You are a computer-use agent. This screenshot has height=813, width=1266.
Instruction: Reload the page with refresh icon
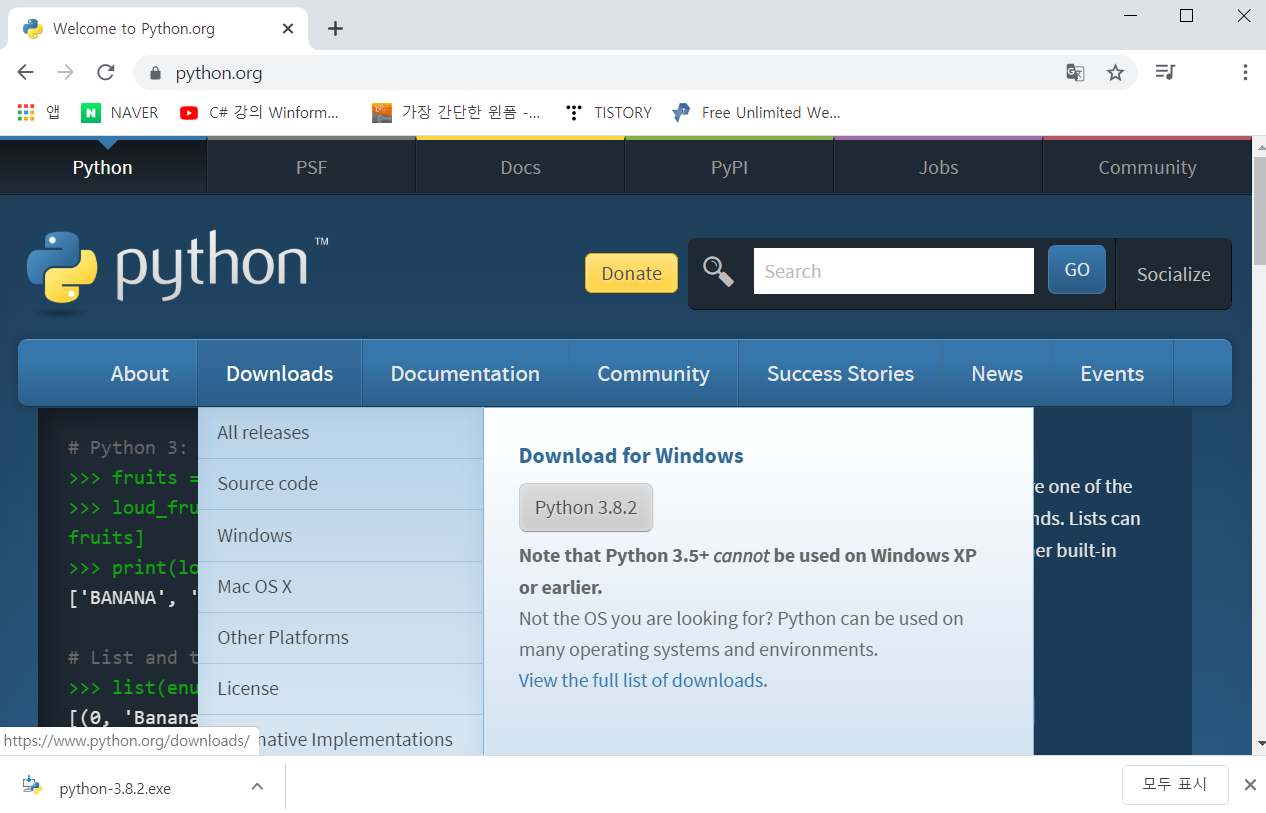pyautogui.click(x=106, y=72)
